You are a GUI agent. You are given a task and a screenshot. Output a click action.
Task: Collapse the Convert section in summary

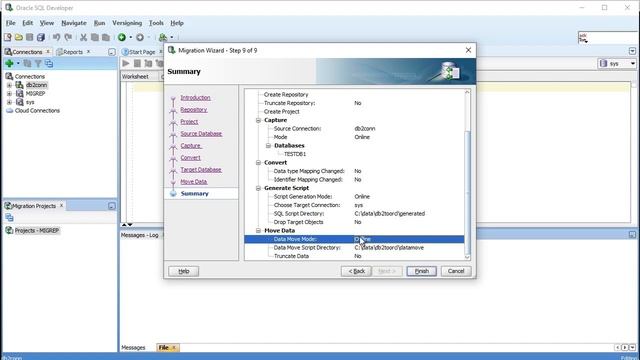(258, 163)
